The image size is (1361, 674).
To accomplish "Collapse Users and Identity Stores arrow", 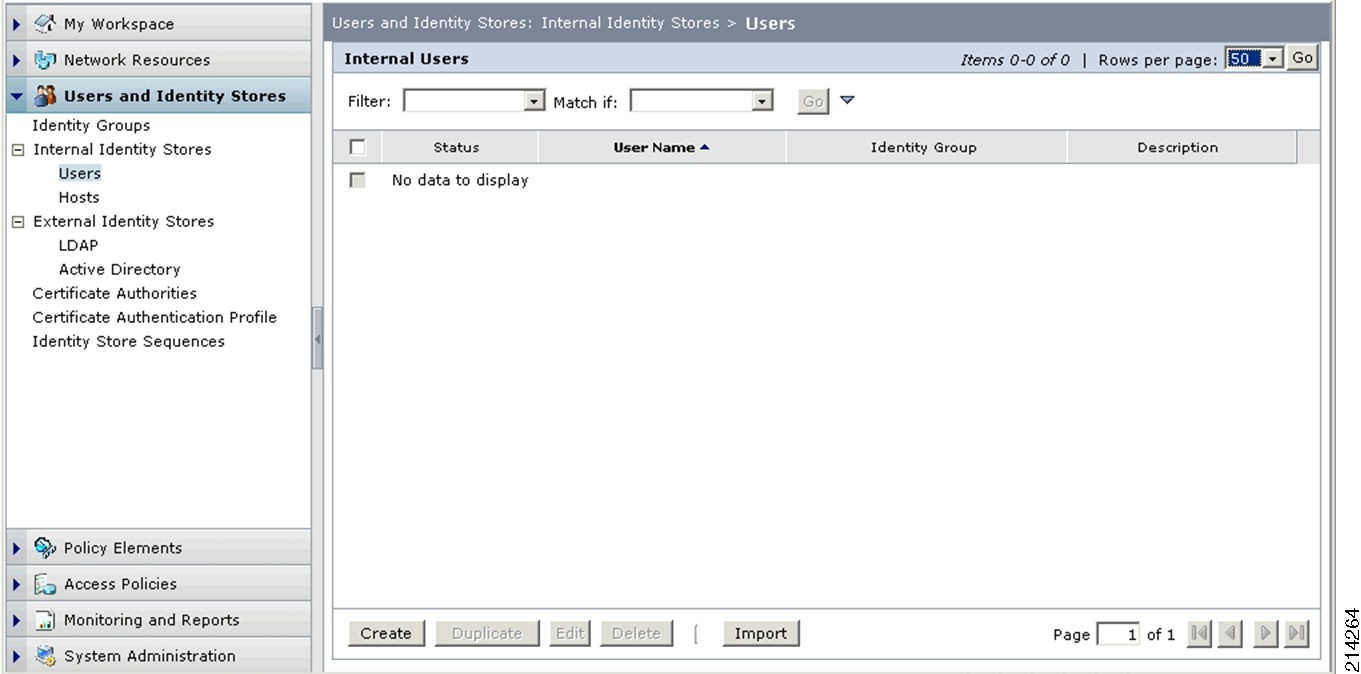I will [17, 97].
